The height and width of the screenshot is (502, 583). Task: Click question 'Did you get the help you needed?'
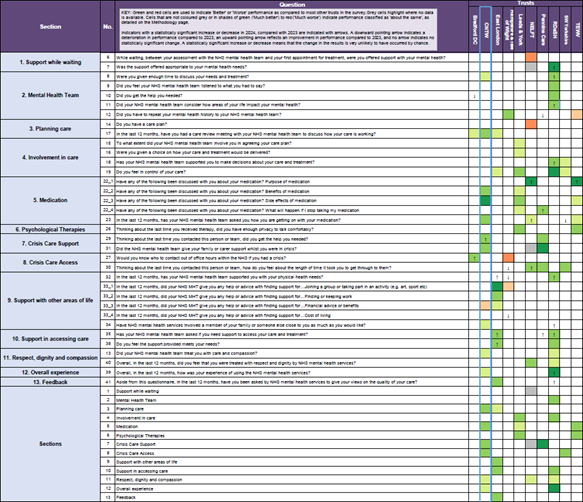(x=292, y=96)
